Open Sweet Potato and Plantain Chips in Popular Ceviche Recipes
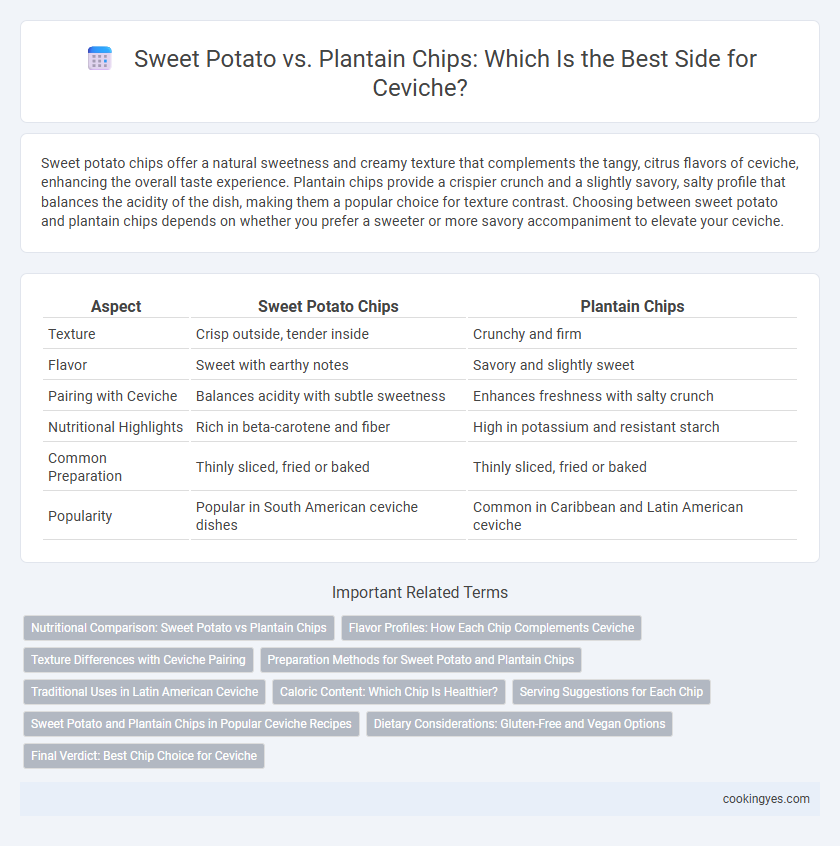Screen dimensions: 840x846 point(191,724)
